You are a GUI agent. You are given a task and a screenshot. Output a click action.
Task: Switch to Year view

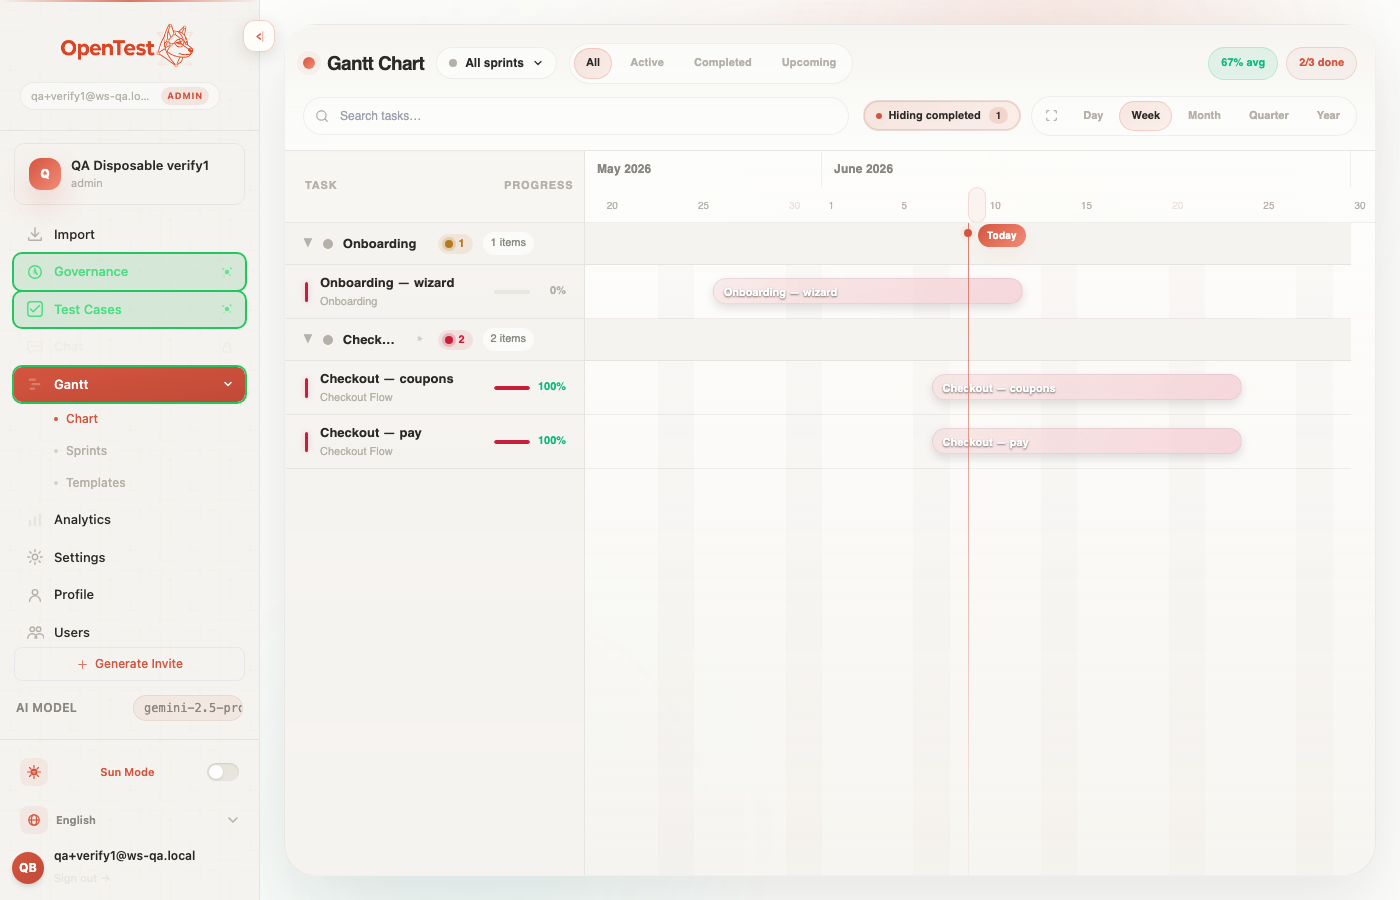click(x=1328, y=116)
